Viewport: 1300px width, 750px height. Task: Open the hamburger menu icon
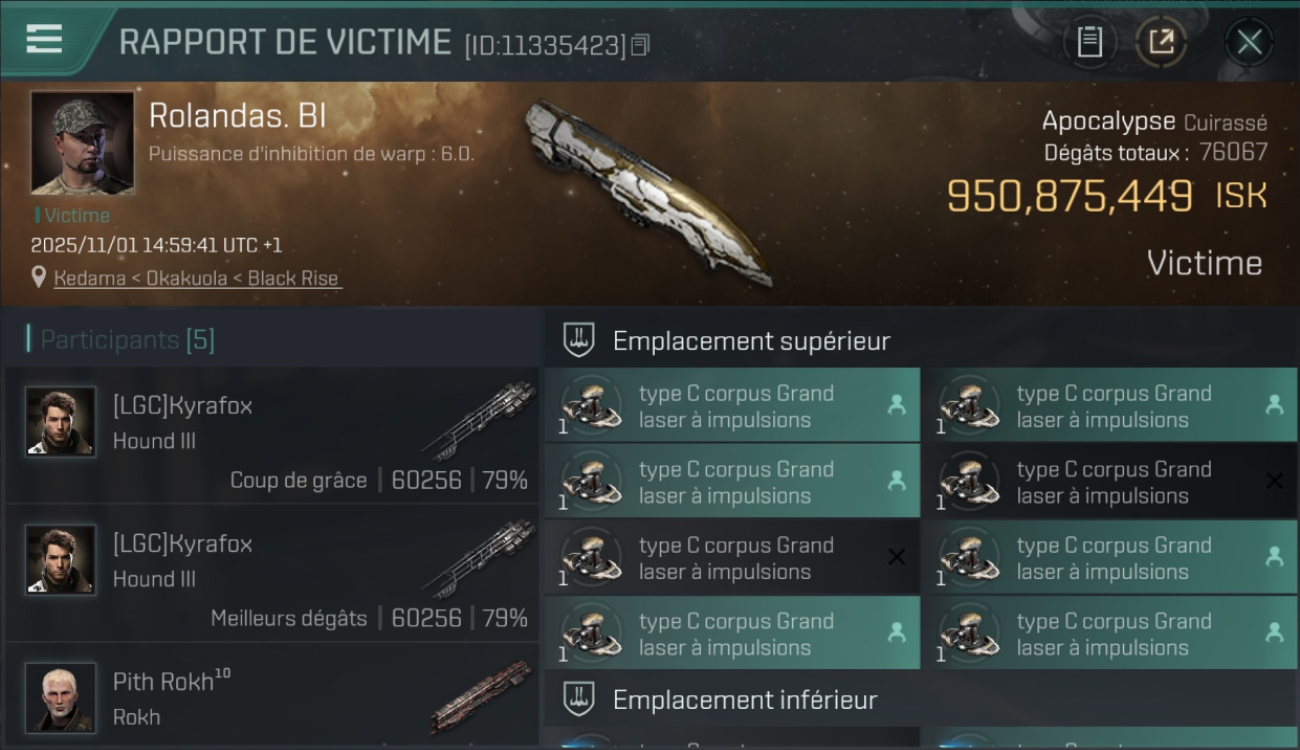[44, 39]
